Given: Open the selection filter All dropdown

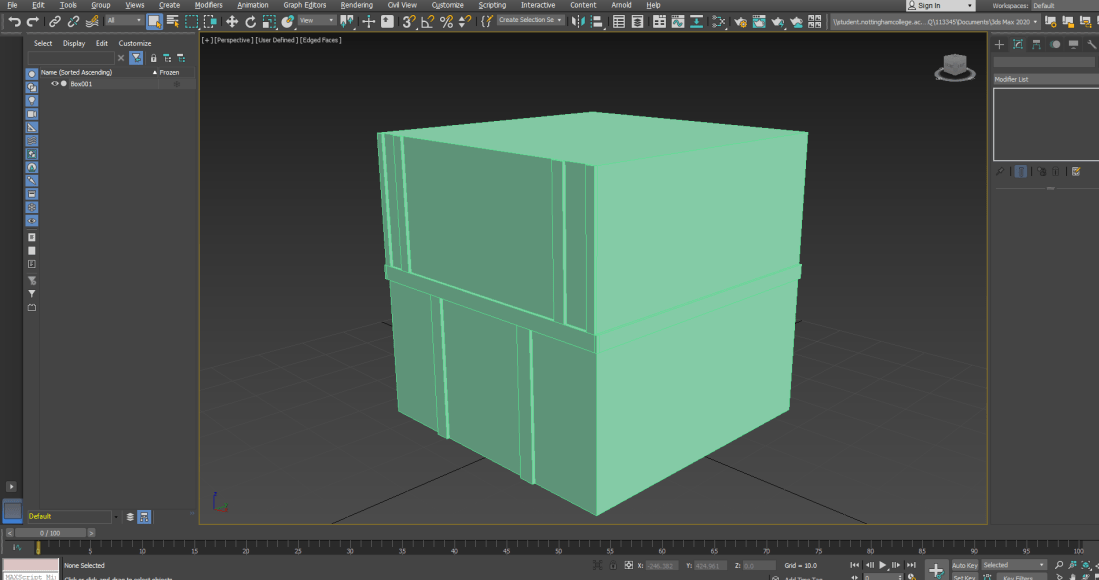Looking at the screenshot, I should point(124,21).
